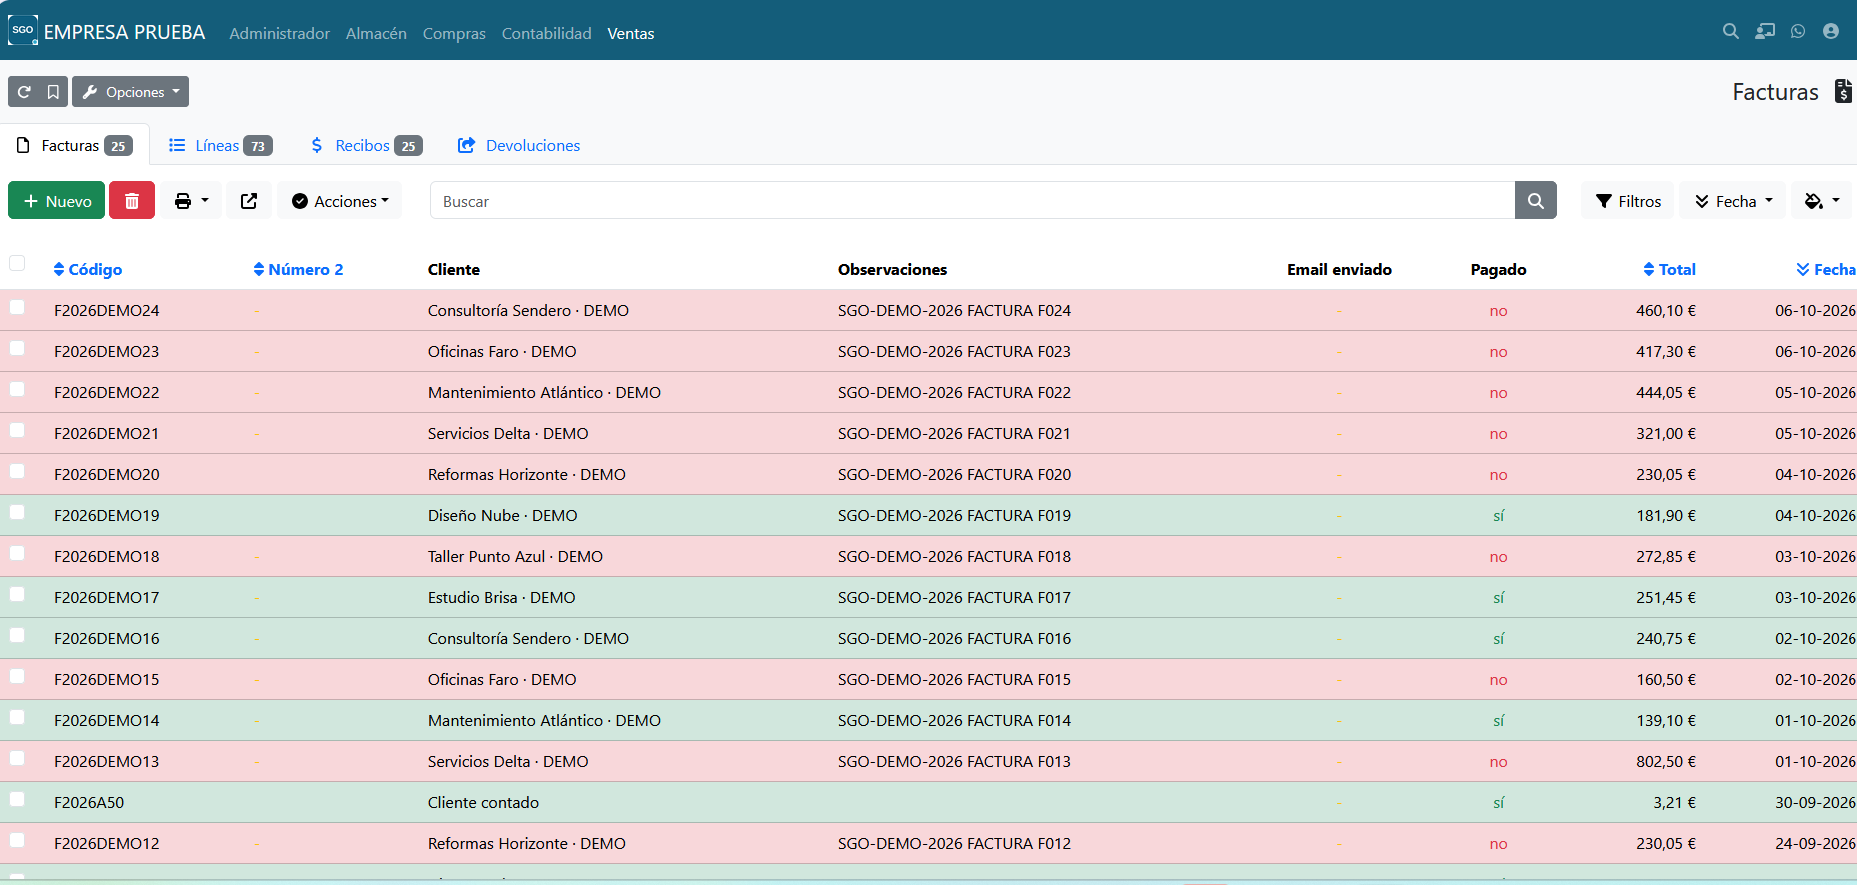Open the WhatsApp contact icon
Image resolution: width=1857 pixels, height=885 pixels.
[1798, 32]
